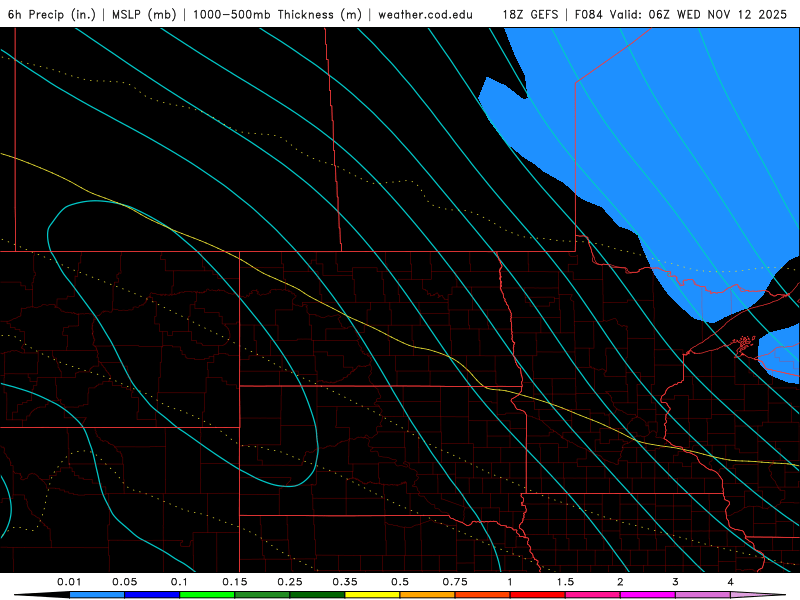Click the '1.5' legend value
Screen dimensions: 800x600
(565, 582)
